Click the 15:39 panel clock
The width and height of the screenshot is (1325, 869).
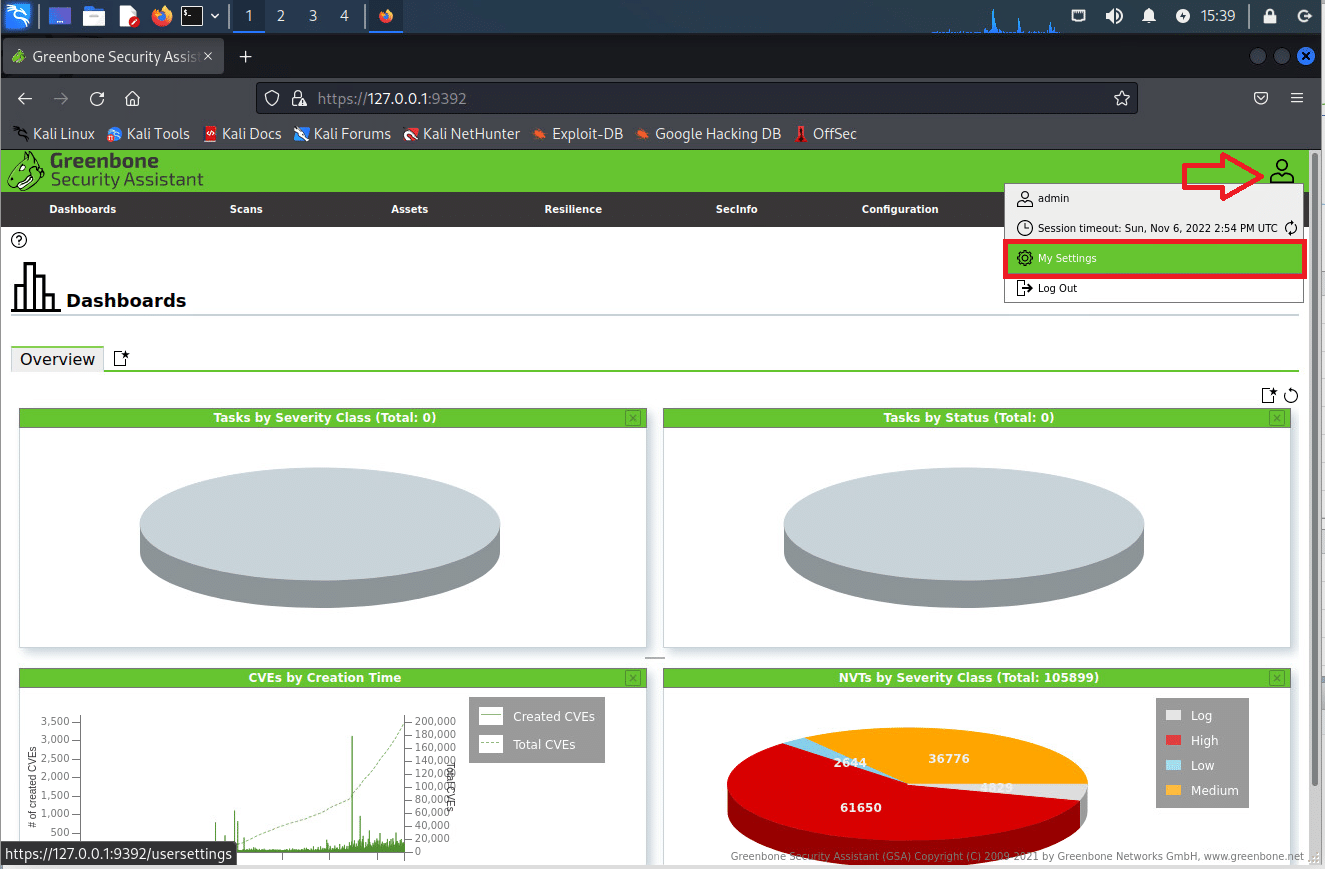pos(1218,16)
